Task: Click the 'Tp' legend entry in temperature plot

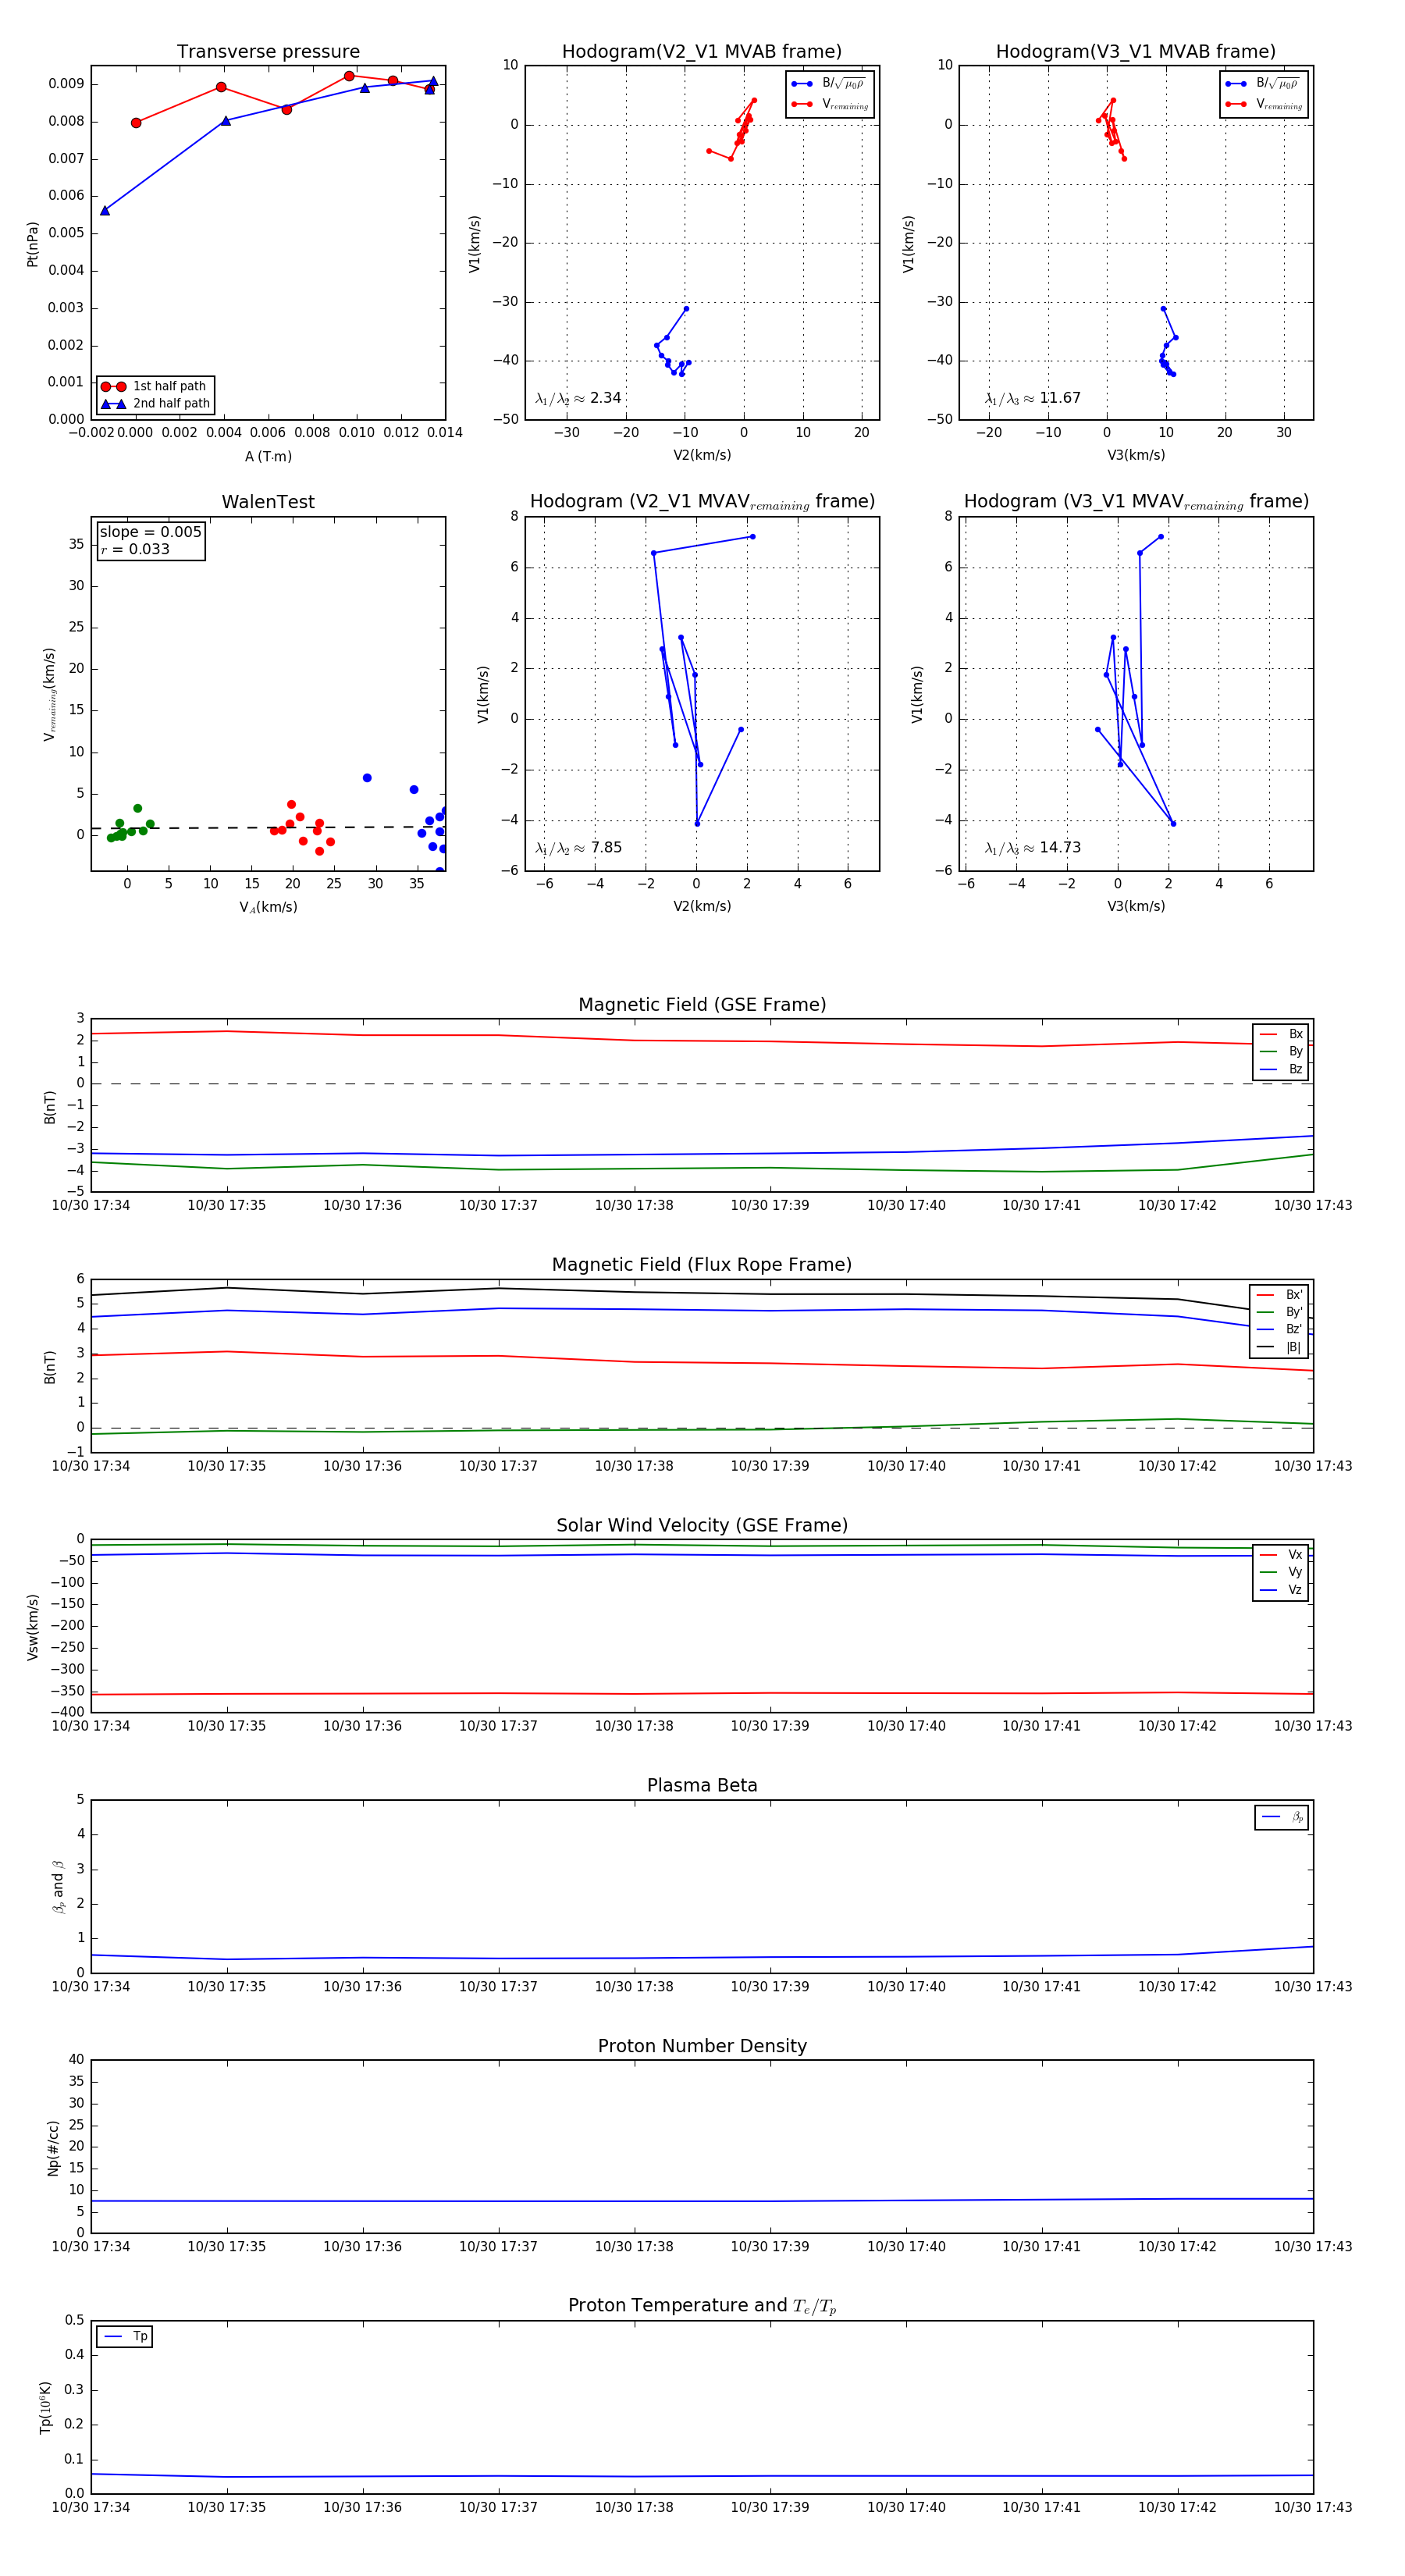Action: tap(125, 2336)
